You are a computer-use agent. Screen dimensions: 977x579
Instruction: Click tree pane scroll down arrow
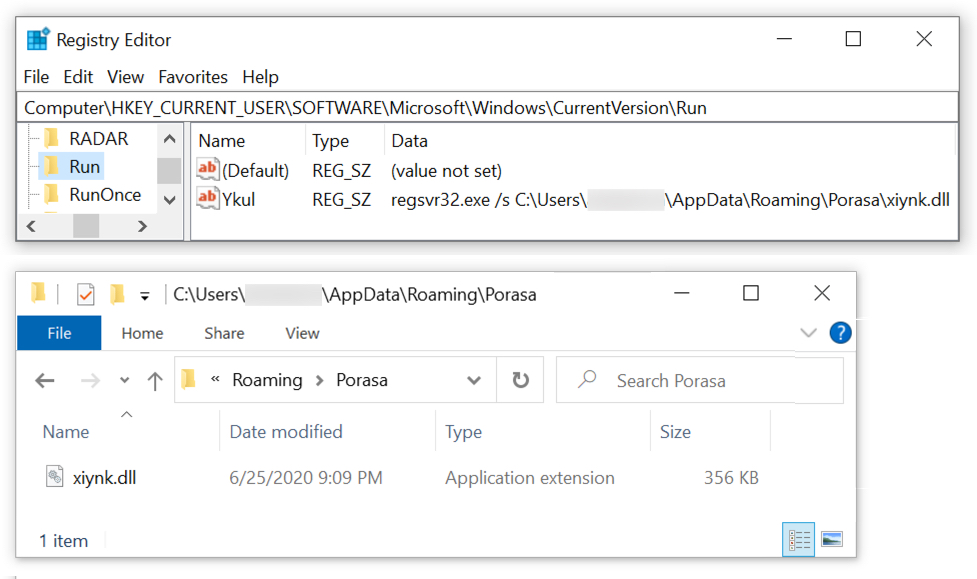point(169,200)
